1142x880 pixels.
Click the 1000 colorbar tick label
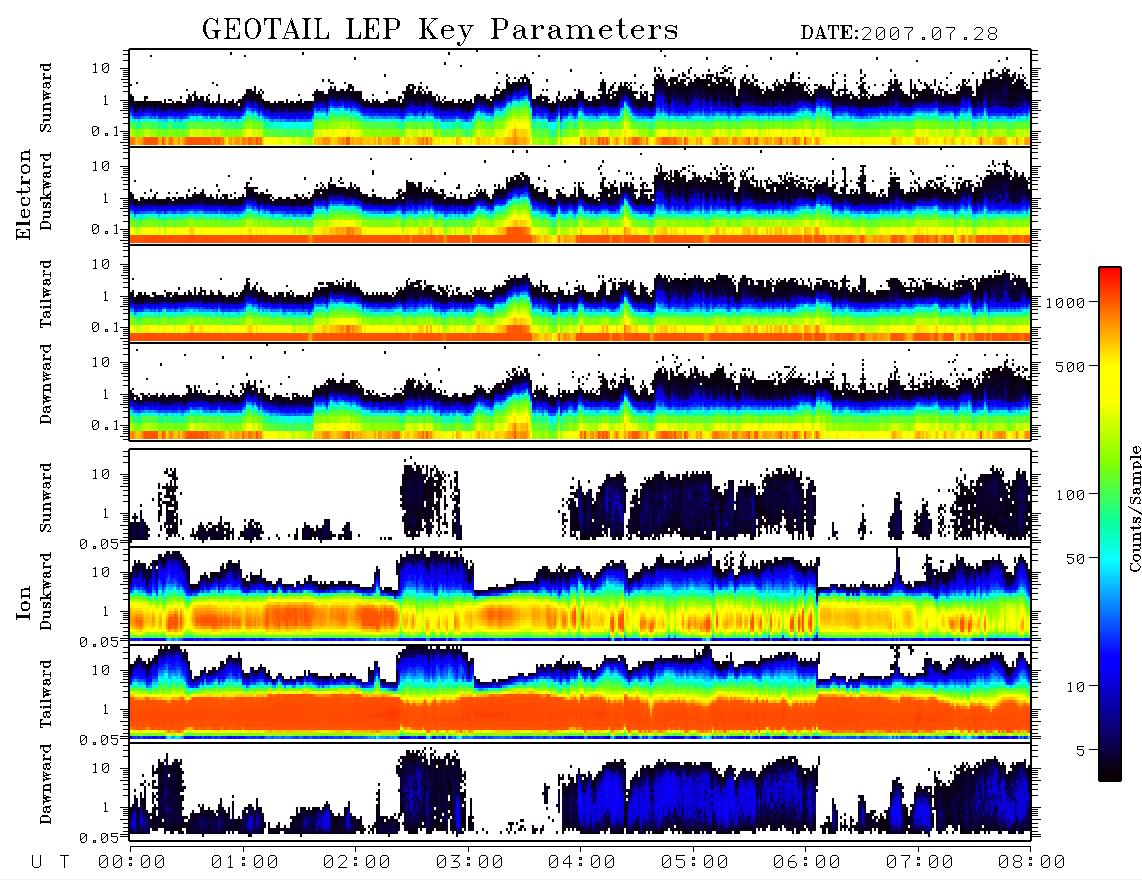pos(1066,303)
